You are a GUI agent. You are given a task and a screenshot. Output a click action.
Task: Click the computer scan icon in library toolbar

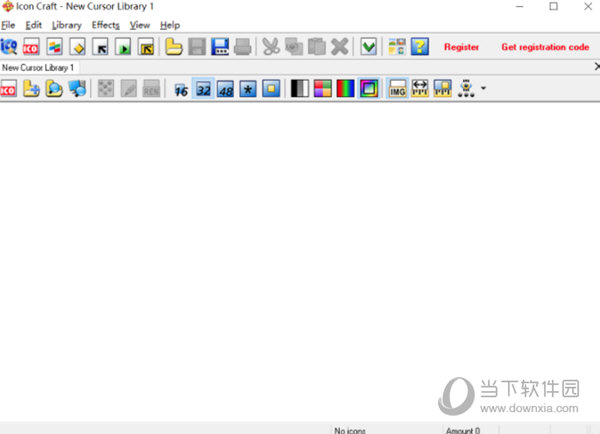pyautogui.click(x=77, y=88)
